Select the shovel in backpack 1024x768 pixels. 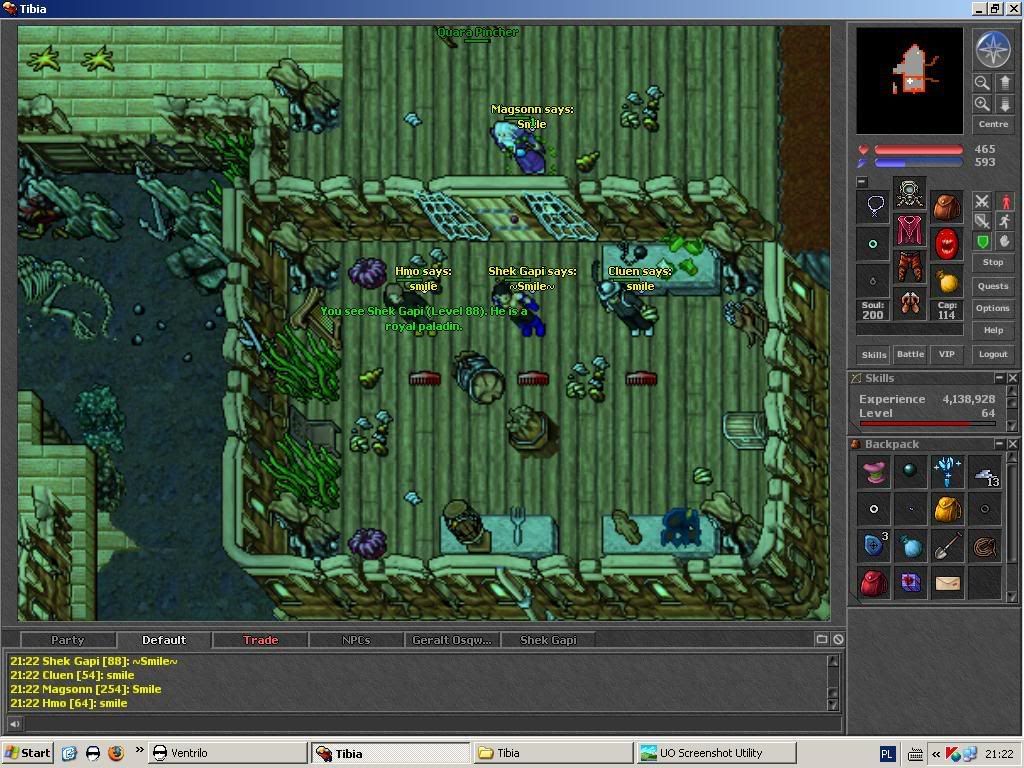946,545
